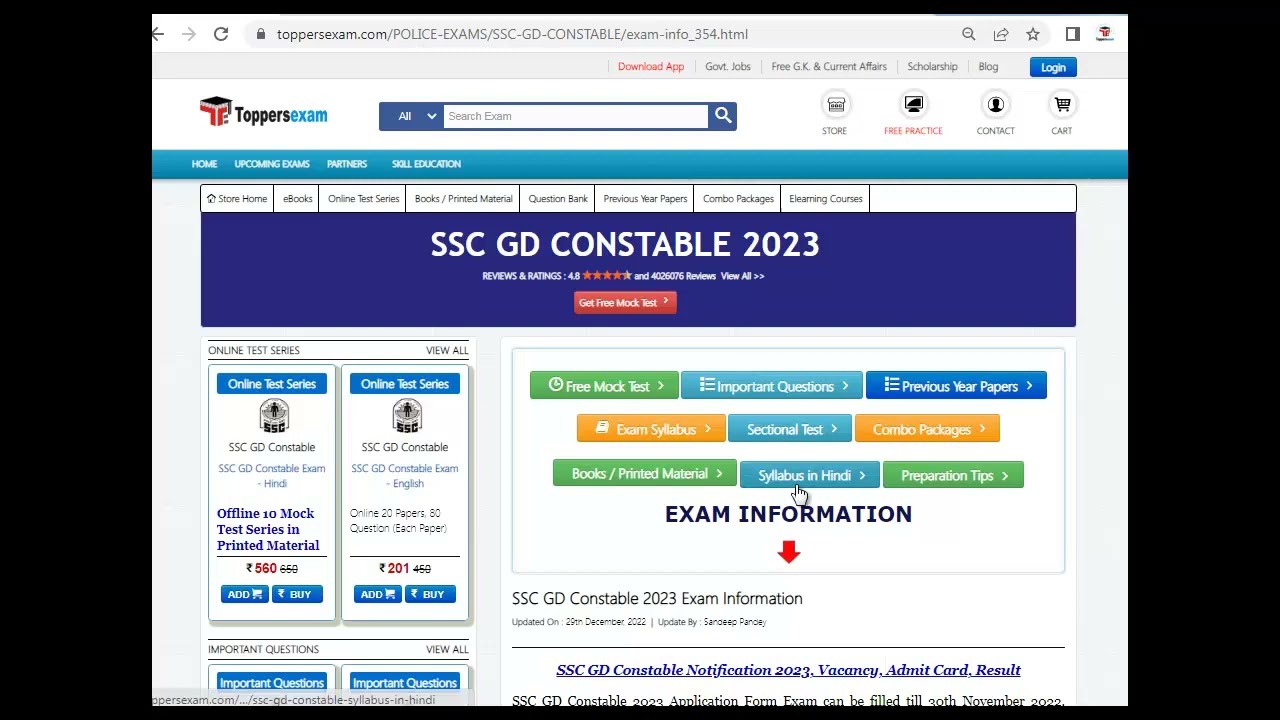This screenshot has width=1280, height=720.
Task: Click blue Previous Year Papers button
Action: (x=957, y=386)
